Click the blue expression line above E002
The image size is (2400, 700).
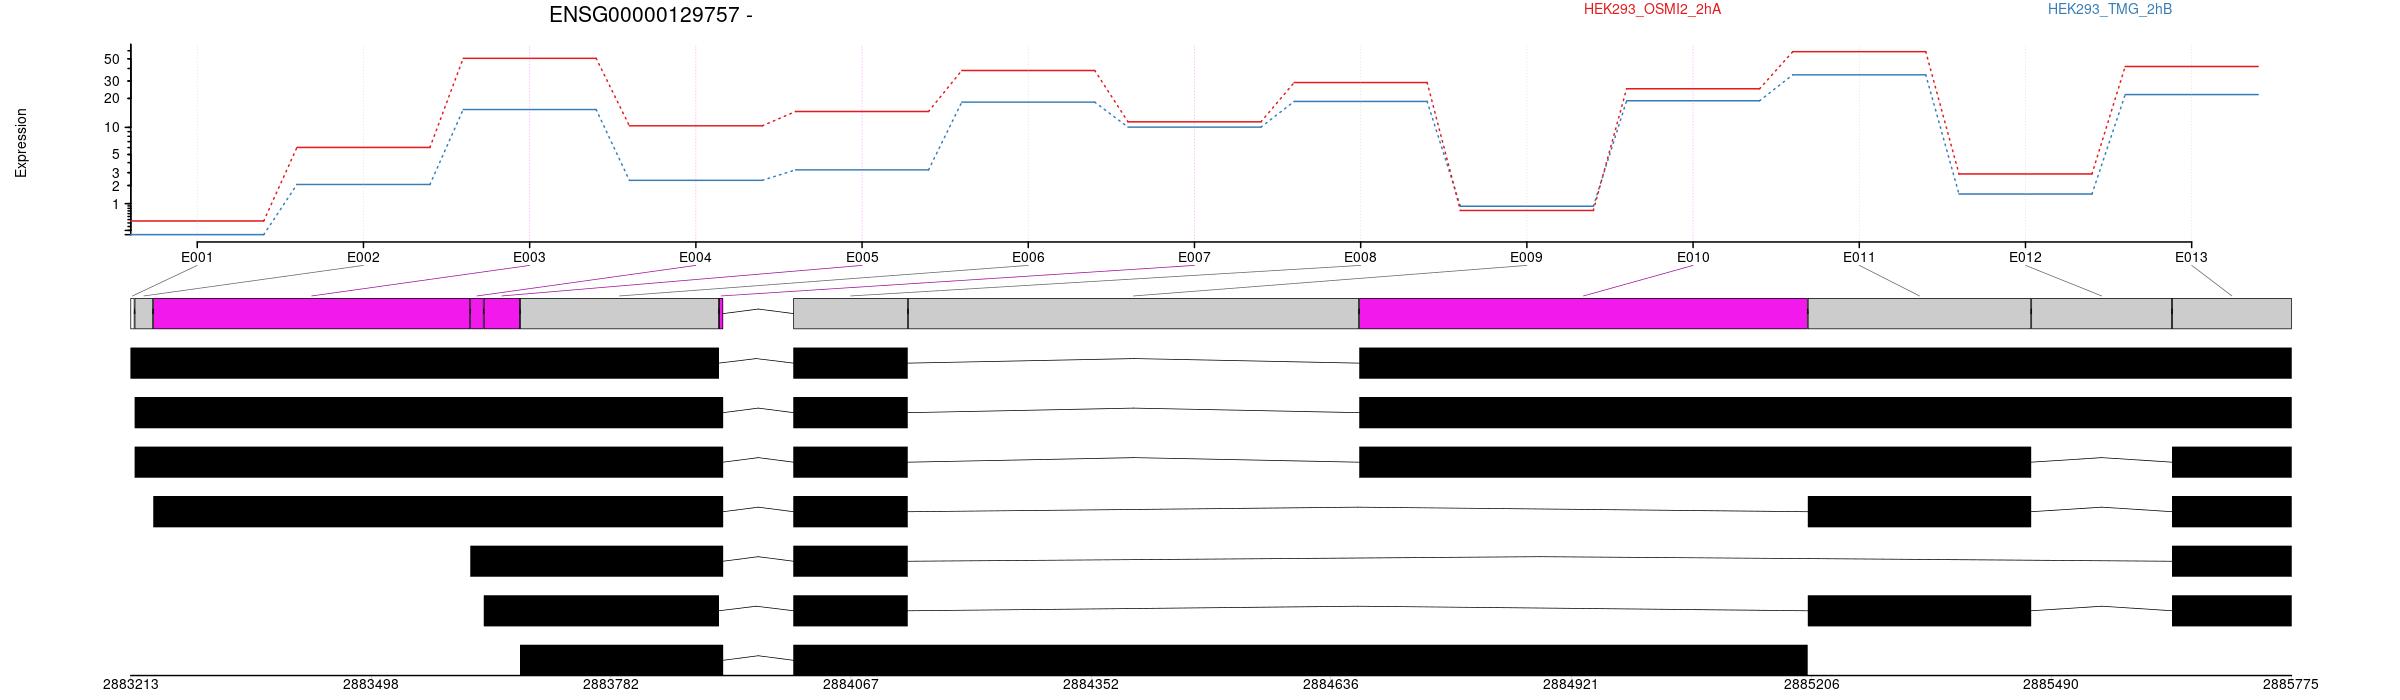click(363, 184)
